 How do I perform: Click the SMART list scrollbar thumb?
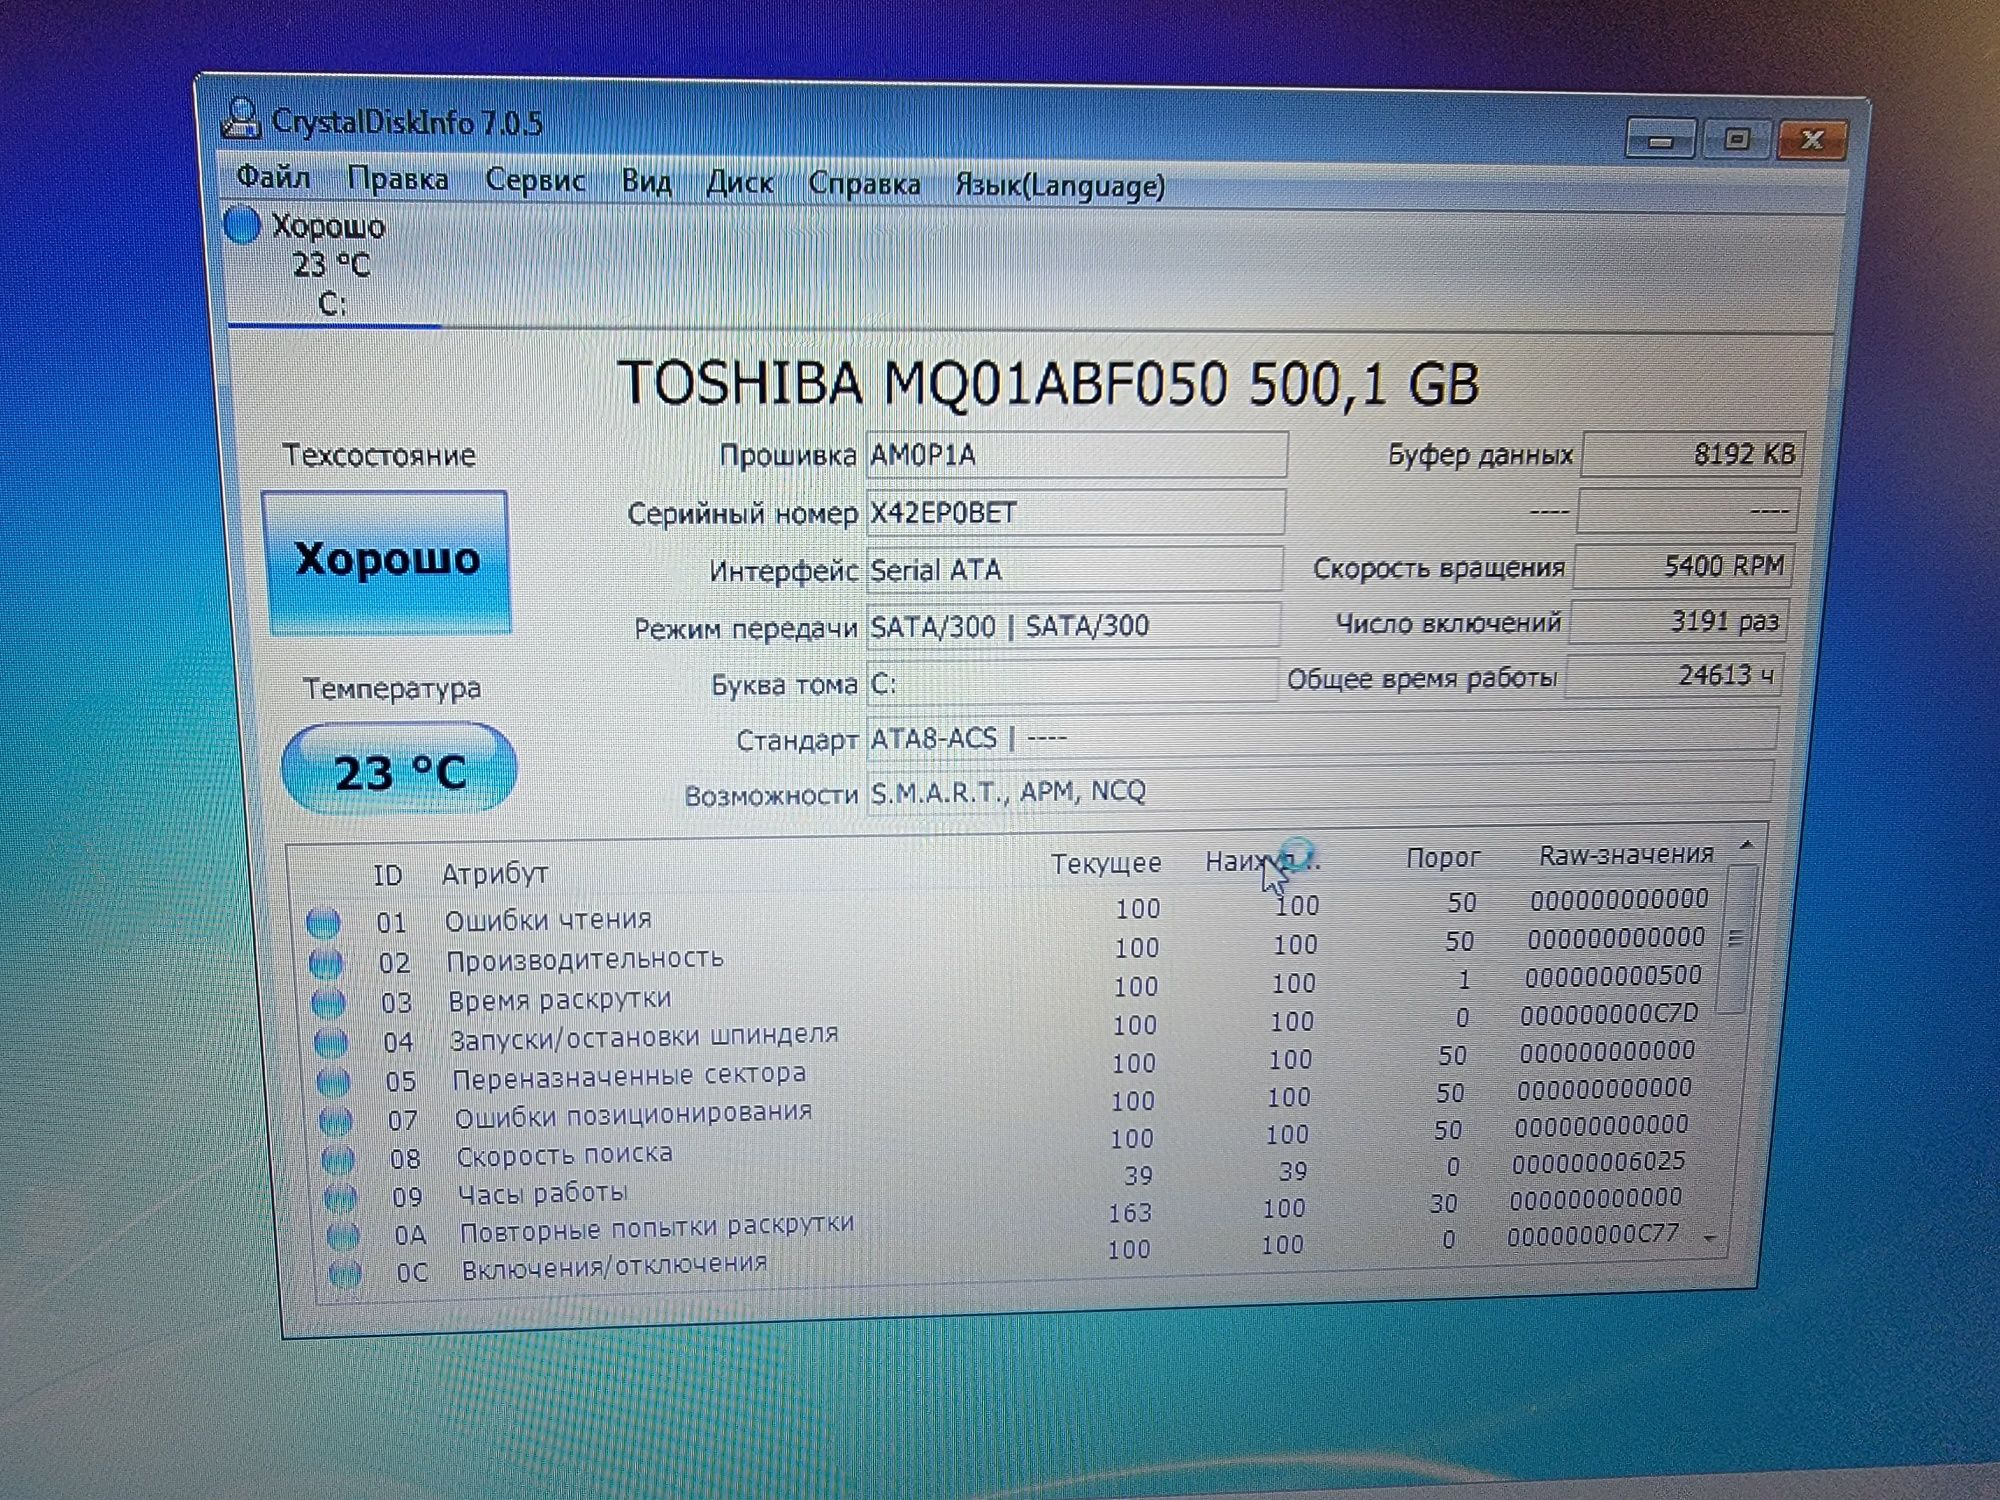(1736, 938)
